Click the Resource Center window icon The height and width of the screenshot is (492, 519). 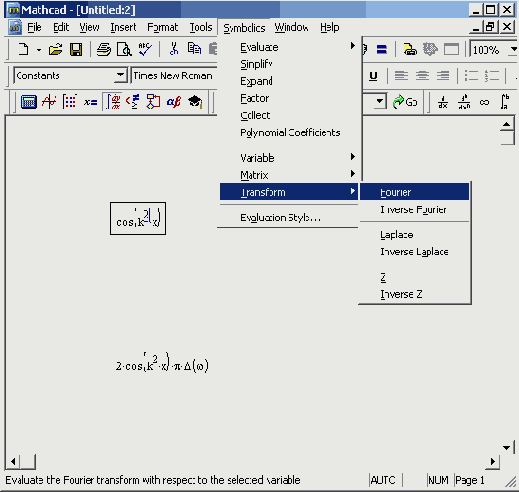(451, 49)
